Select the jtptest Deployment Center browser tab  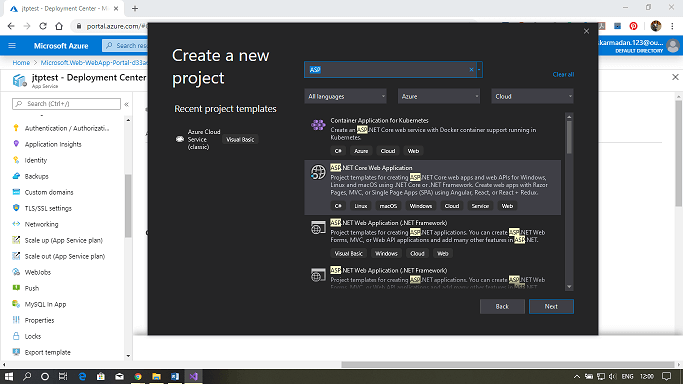(x=64, y=9)
